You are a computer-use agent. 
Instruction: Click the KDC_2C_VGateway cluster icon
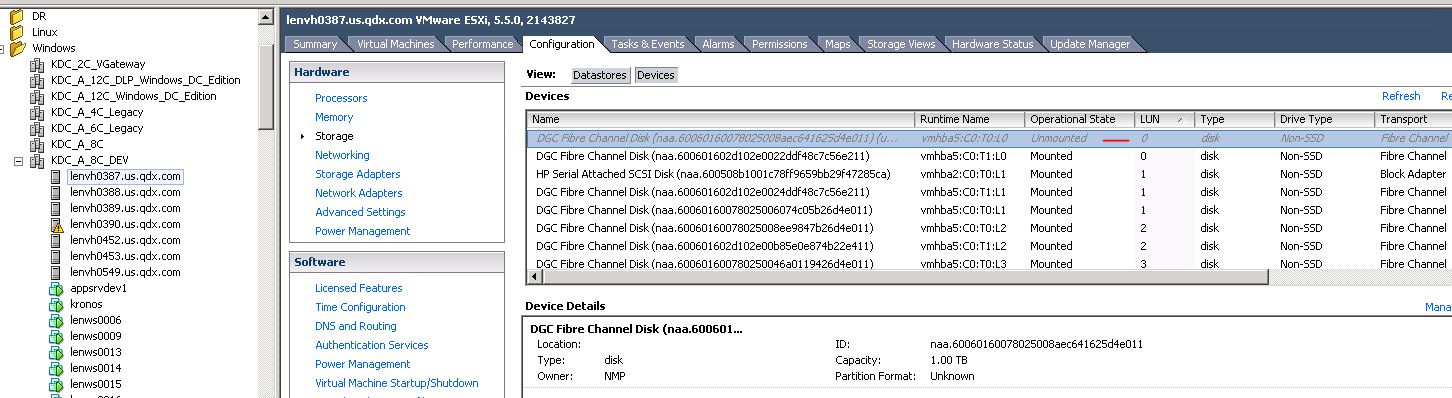38,64
